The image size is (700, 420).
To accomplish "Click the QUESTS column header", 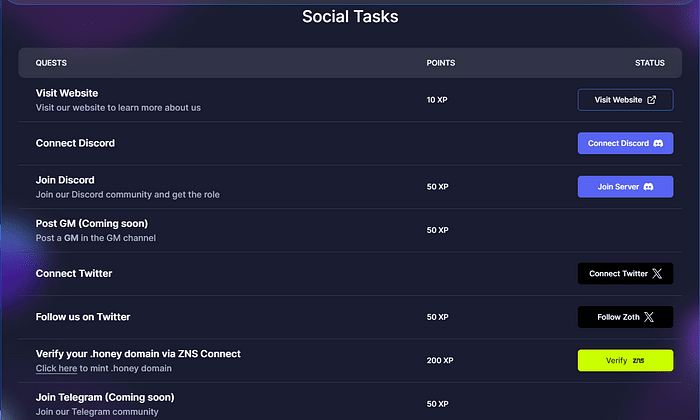I will (x=52, y=63).
